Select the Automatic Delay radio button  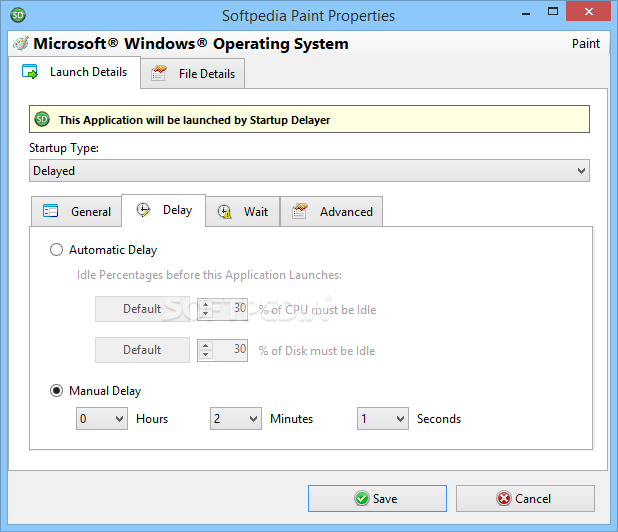pyautogui.click(x=56, y=250)
